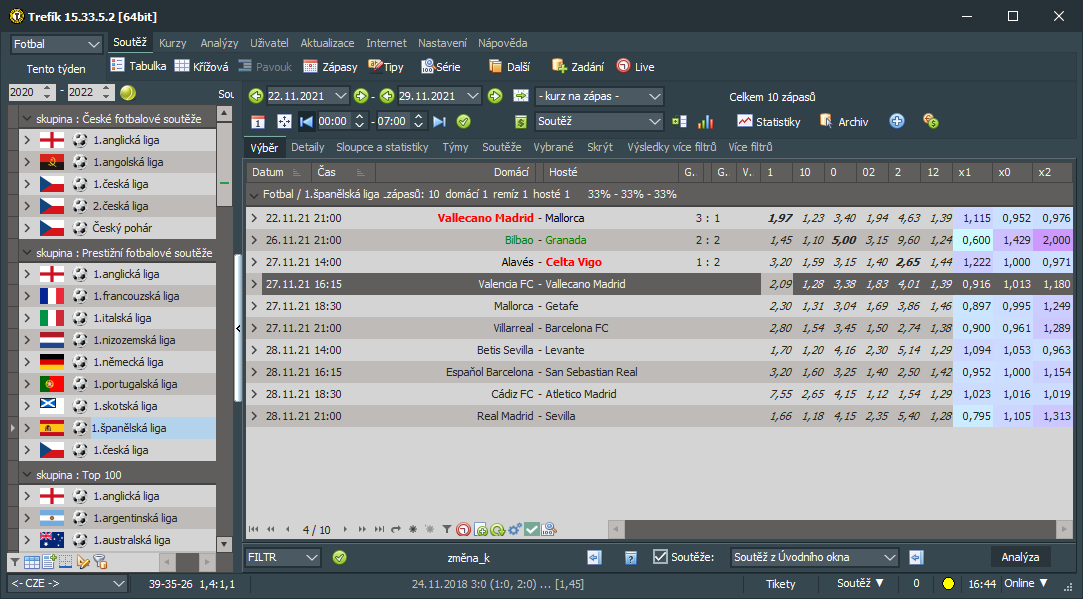
Task: Select the Villarreal - Barcelona FC match row
Action: (659, 328)
